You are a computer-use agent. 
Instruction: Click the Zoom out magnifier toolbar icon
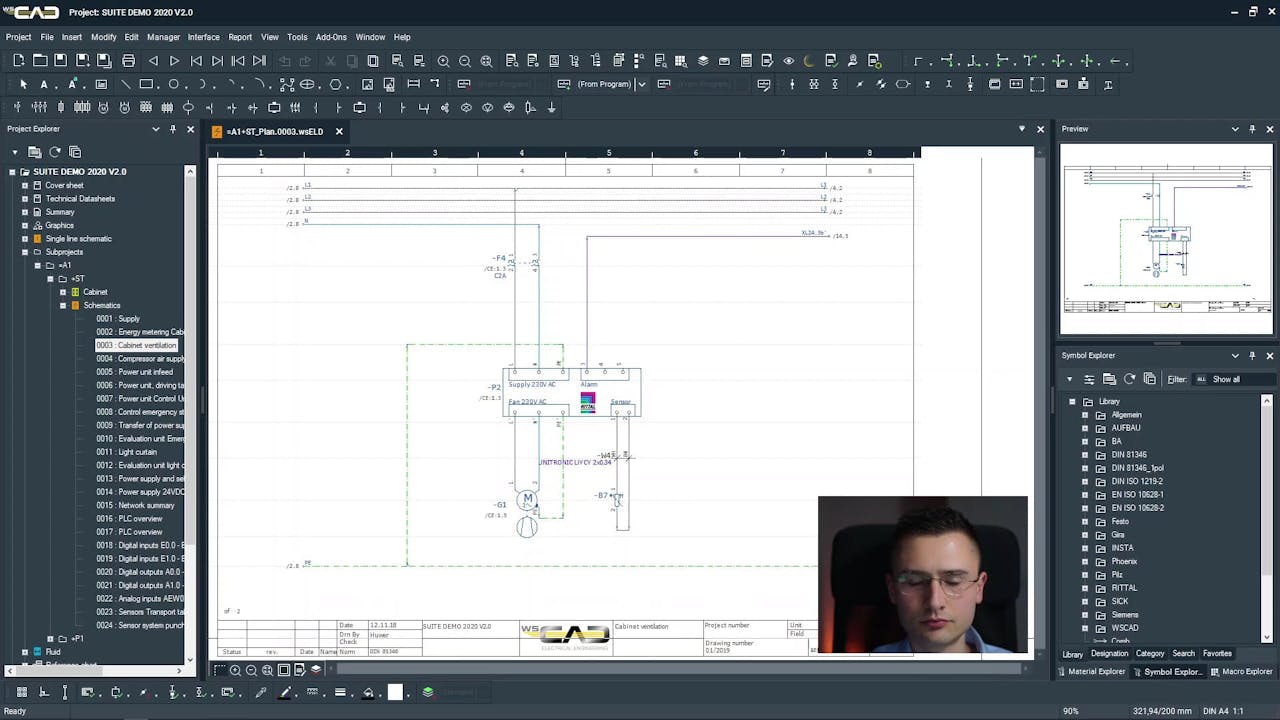coord(465,61)
